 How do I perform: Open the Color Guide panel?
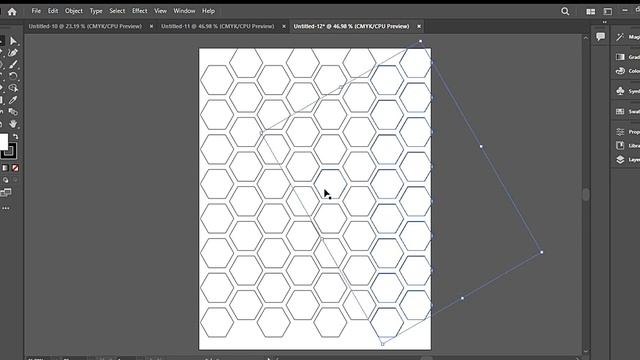627,71
